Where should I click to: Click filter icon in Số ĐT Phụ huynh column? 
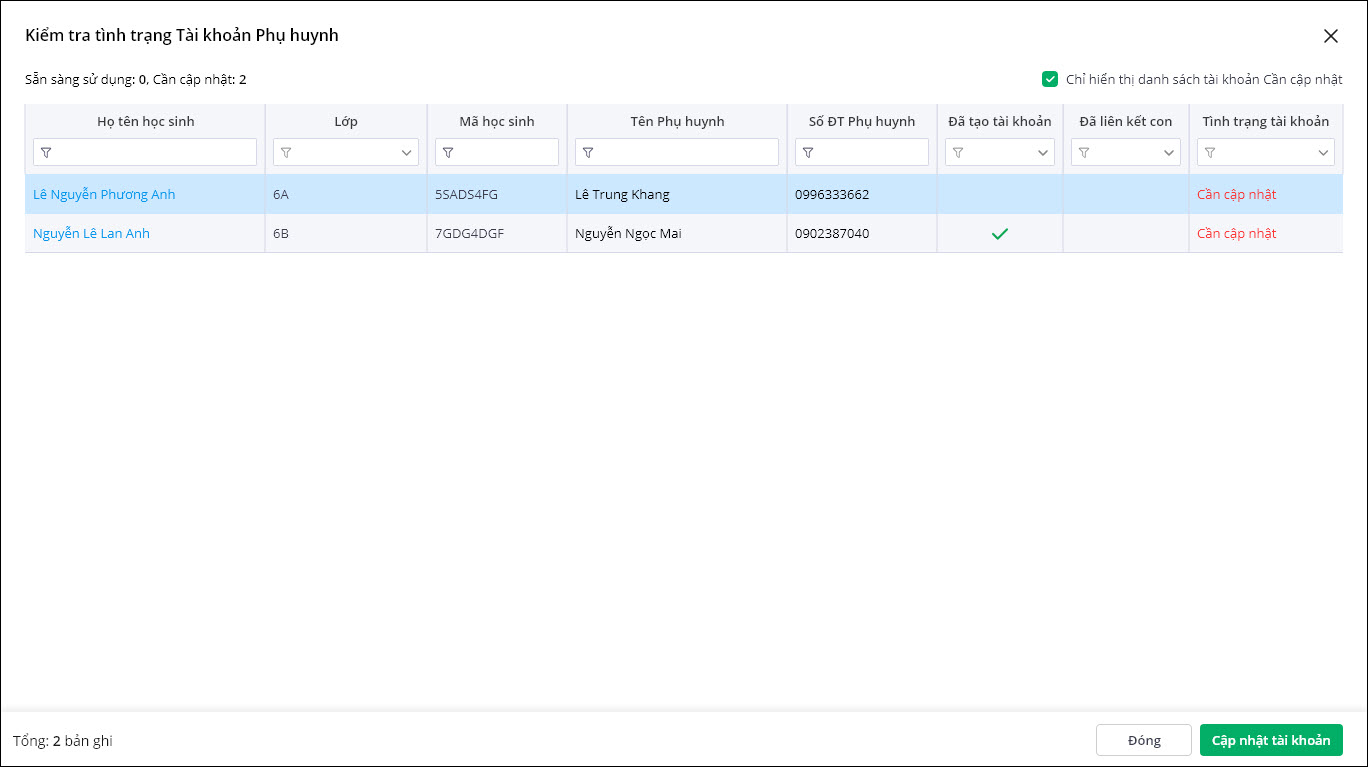808,153
